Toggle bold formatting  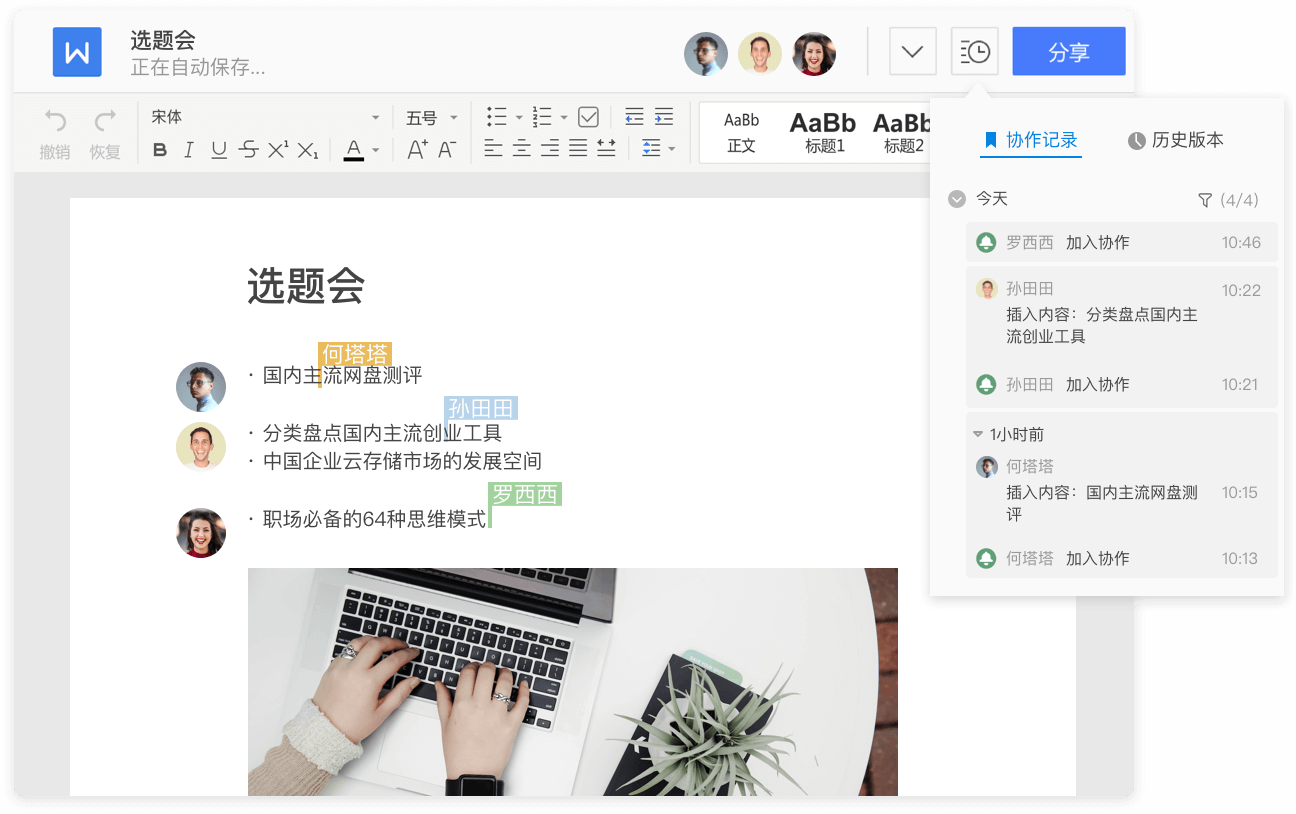(160, 149)
